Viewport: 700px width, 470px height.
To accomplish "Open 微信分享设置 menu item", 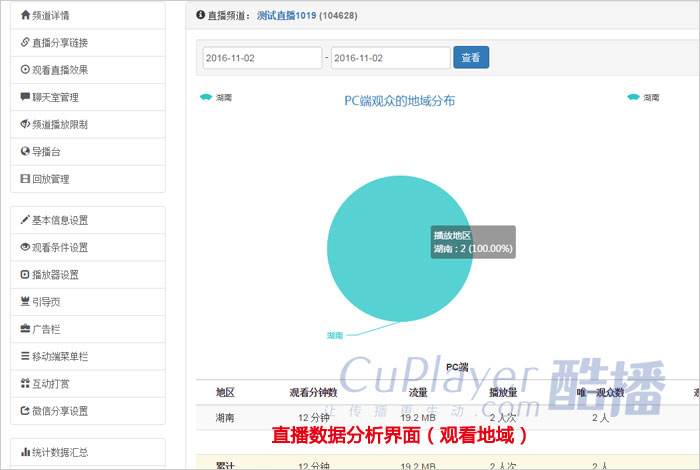I will point(88,411).
